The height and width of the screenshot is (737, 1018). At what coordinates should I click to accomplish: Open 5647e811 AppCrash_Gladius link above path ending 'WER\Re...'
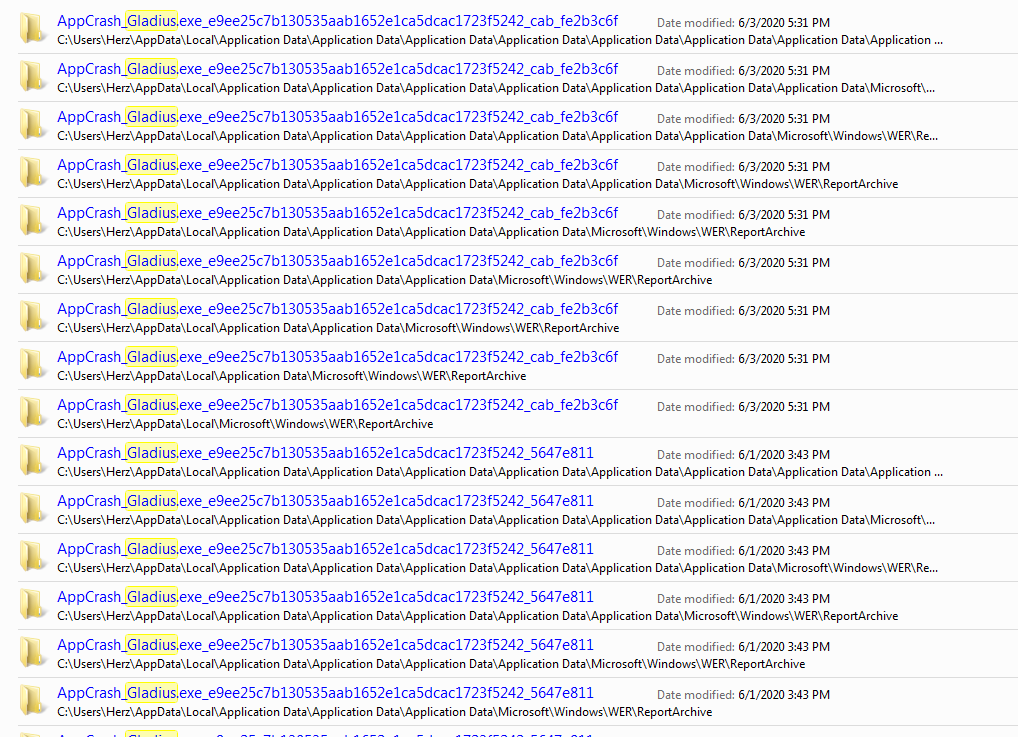[x=325, y=549]
